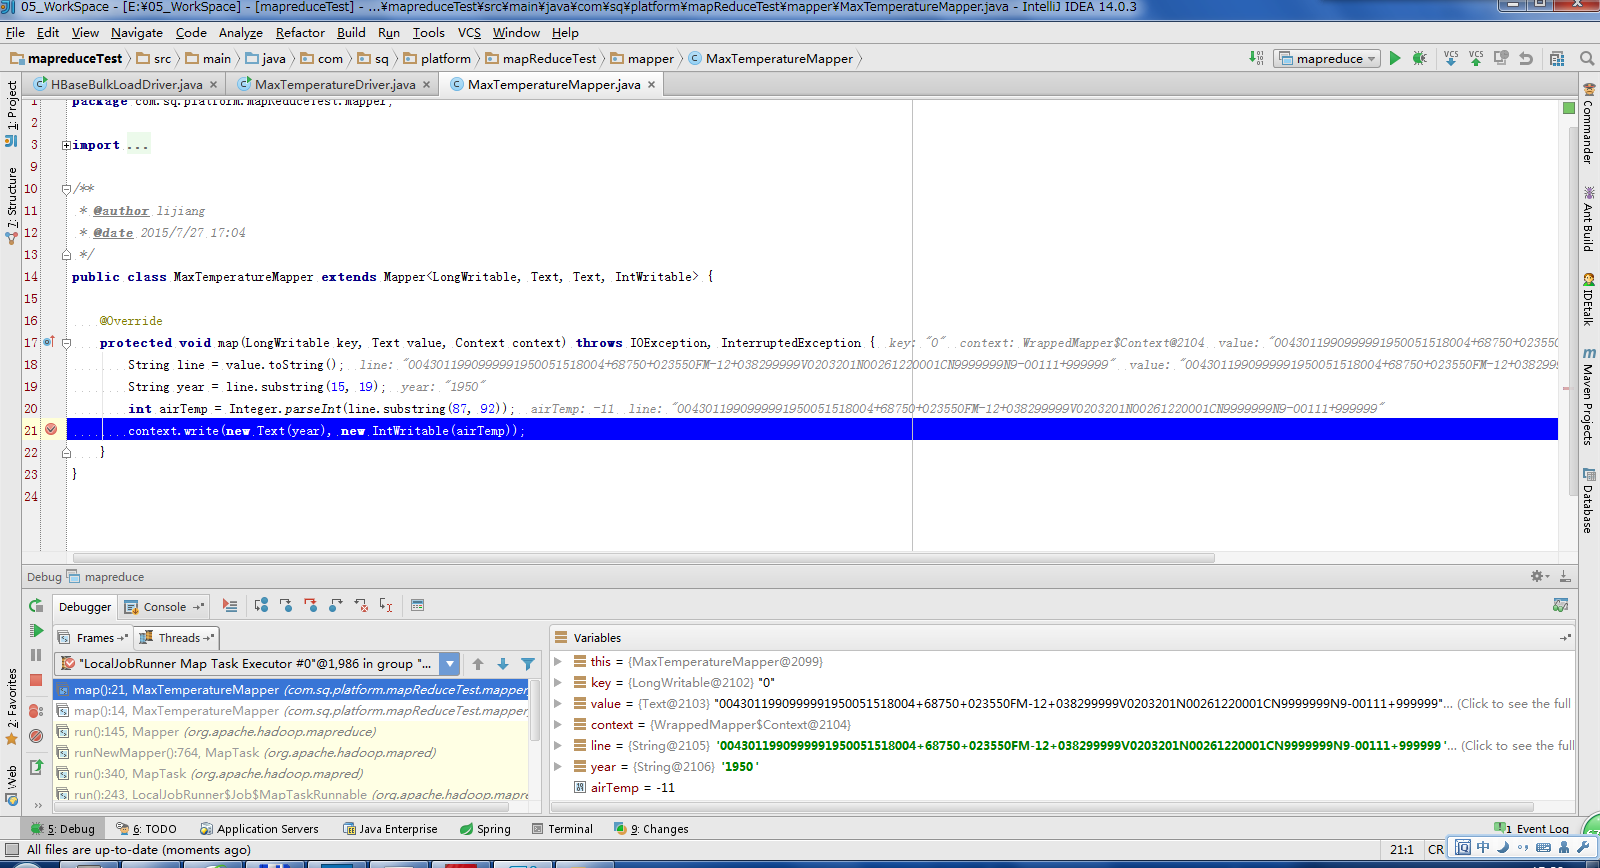The image size is (1600, 868).
Task: Select frame runNewMapper():764, MapTask
Action: [291, 753]
